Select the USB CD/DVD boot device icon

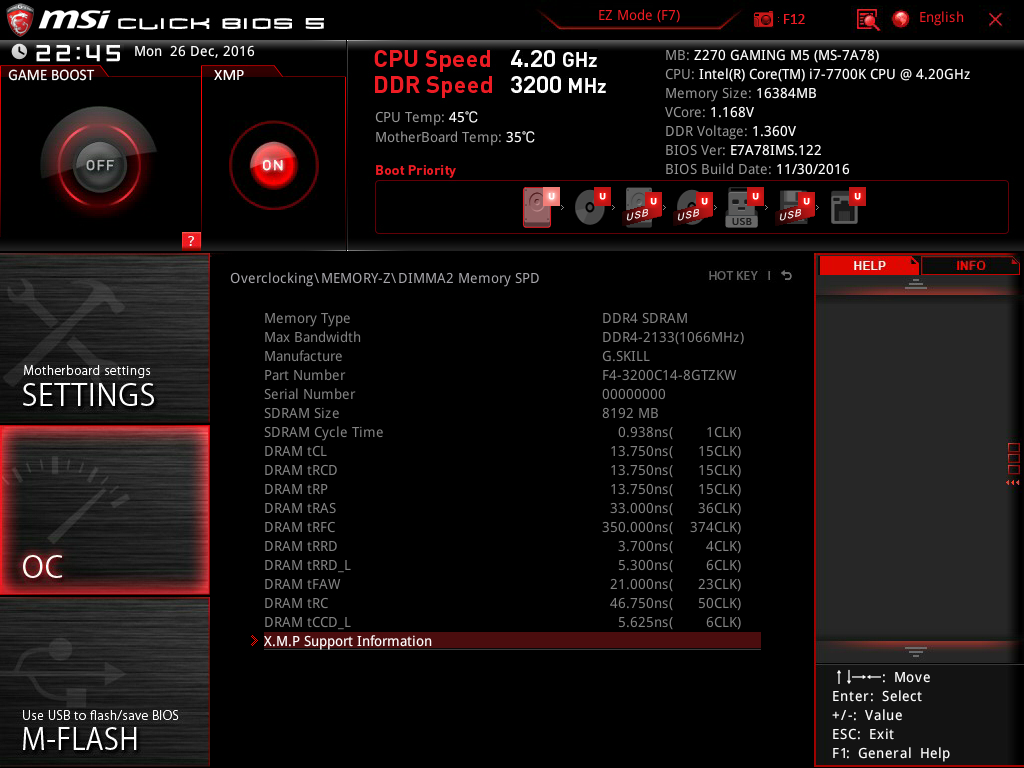[694, 207]
